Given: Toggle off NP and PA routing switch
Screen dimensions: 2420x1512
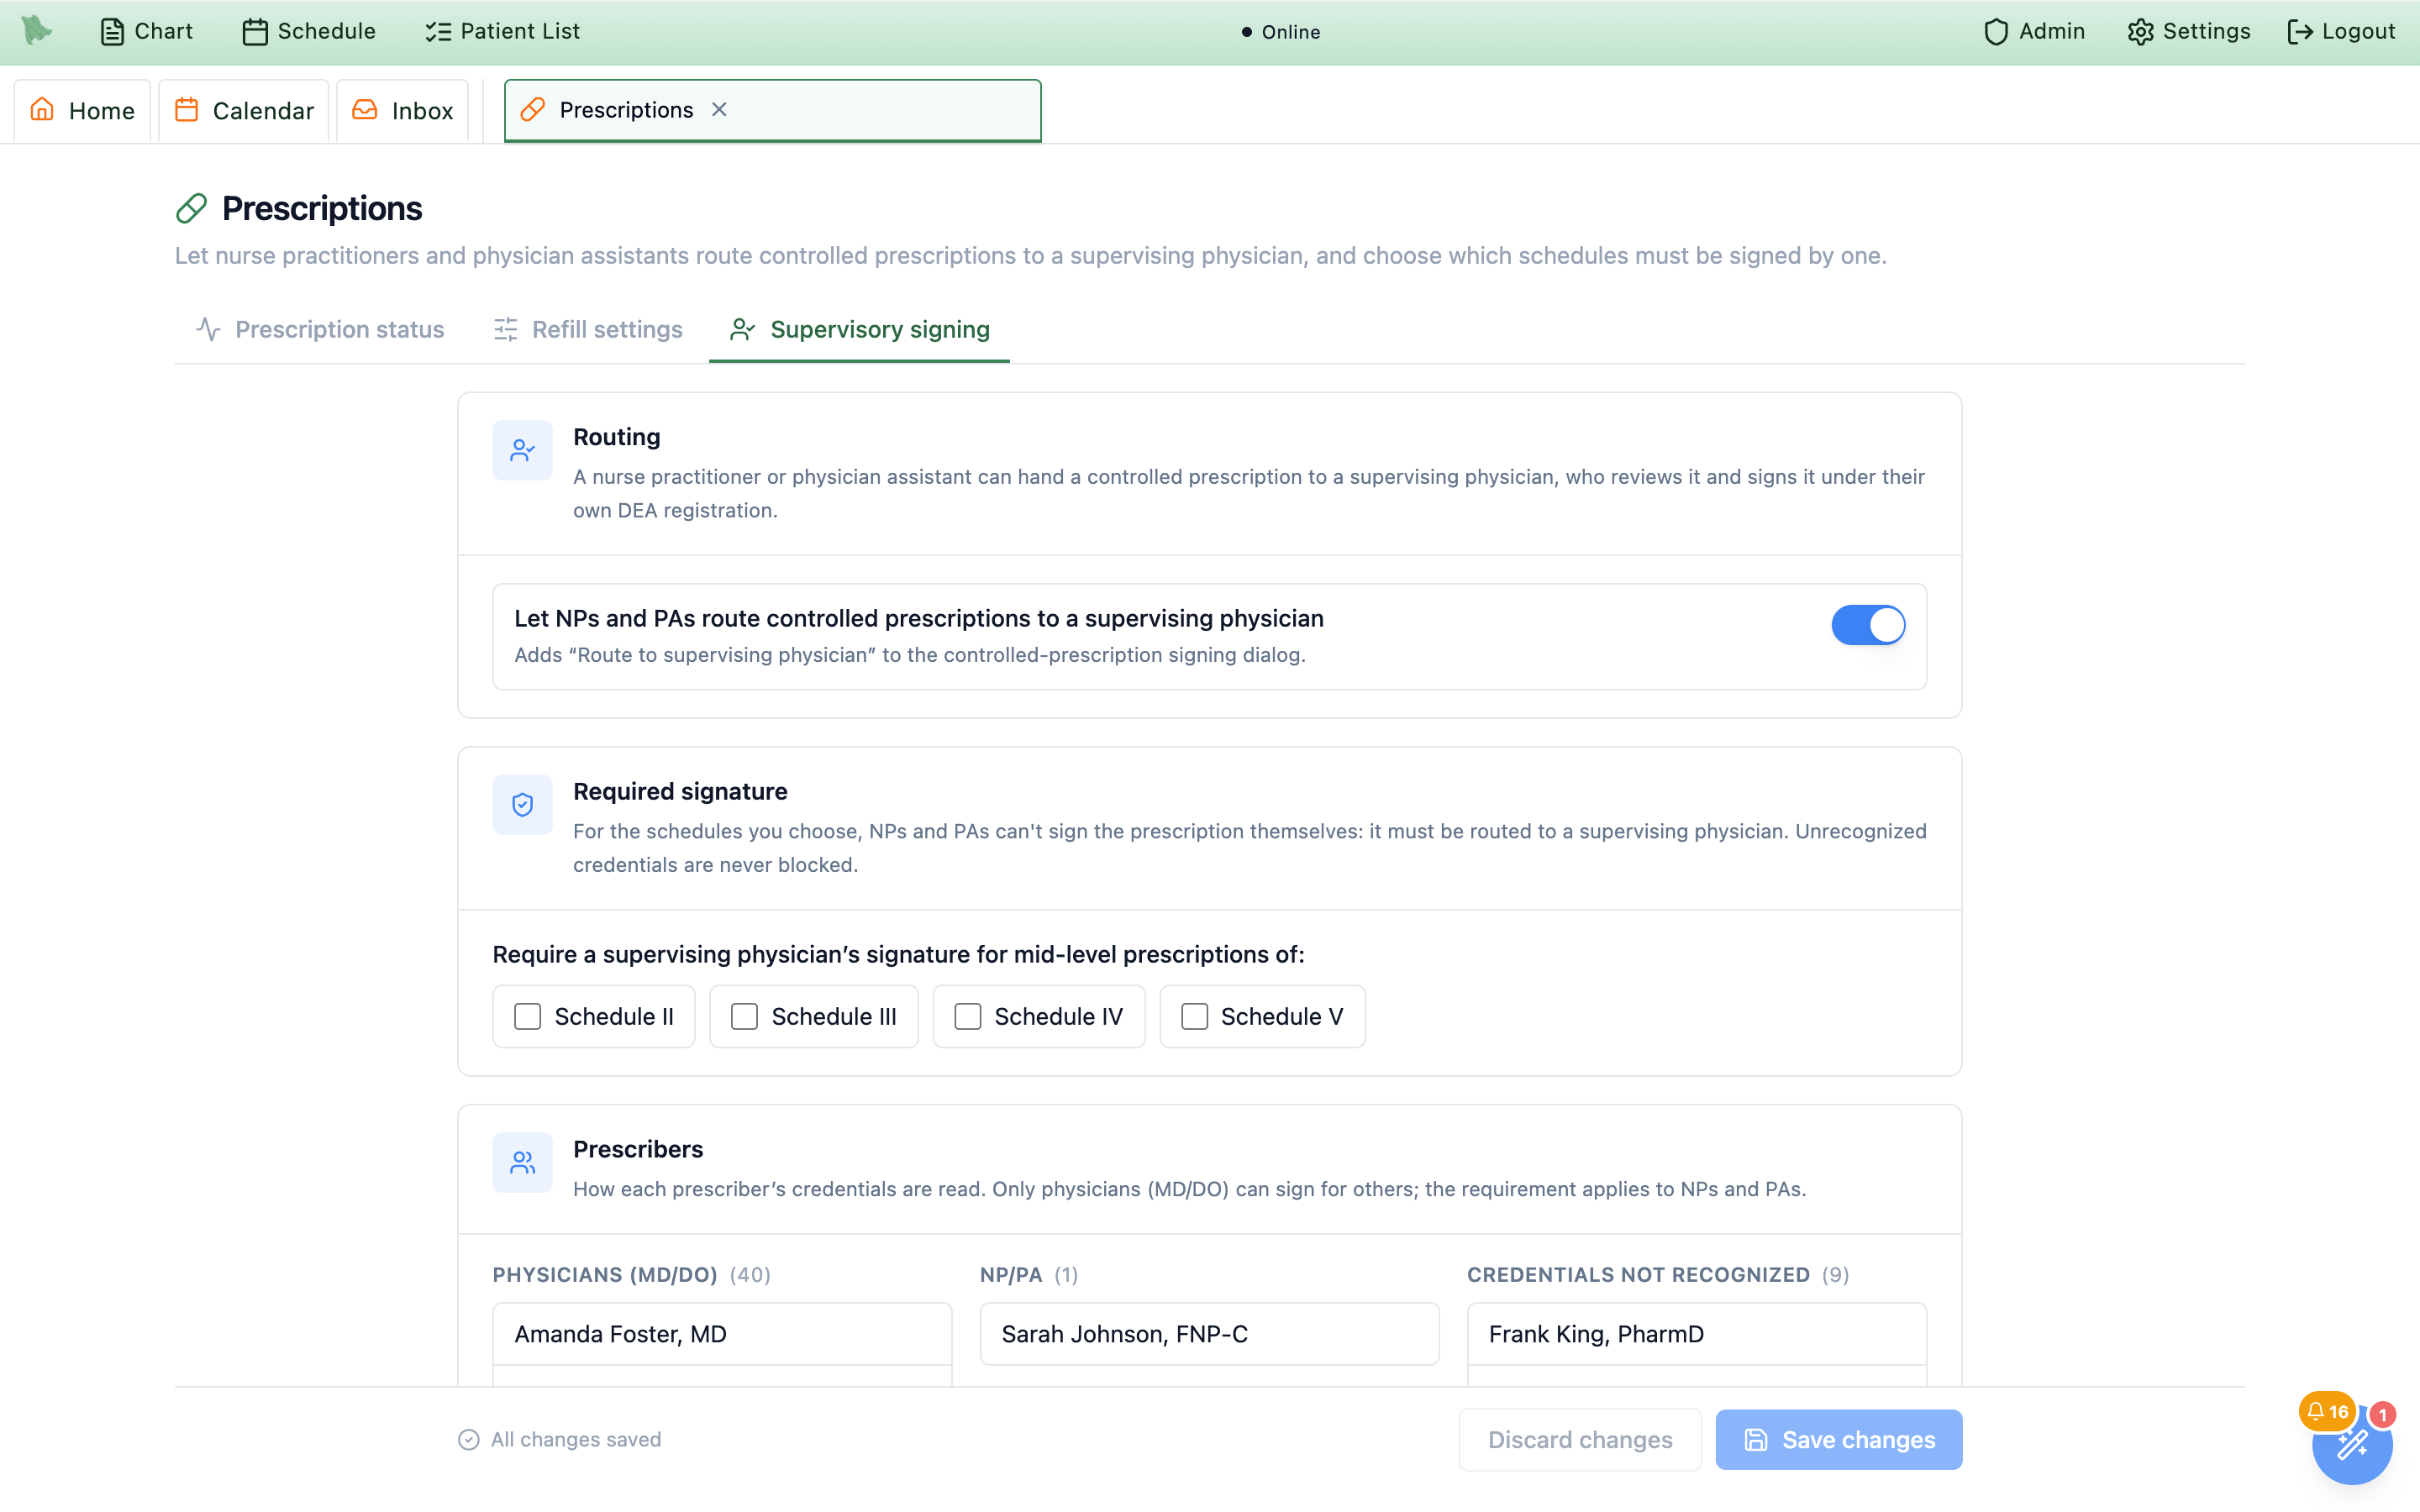Looking at the screenshot, I should pyautogui.click(x=1867, y=625).
